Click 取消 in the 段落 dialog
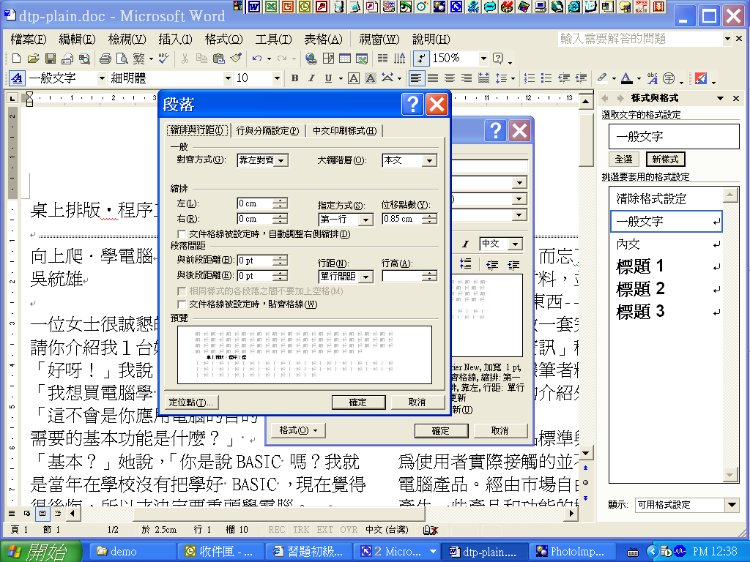Image resolution: width=750 pixels, height=562 pixels. click(x=417, y=402)
